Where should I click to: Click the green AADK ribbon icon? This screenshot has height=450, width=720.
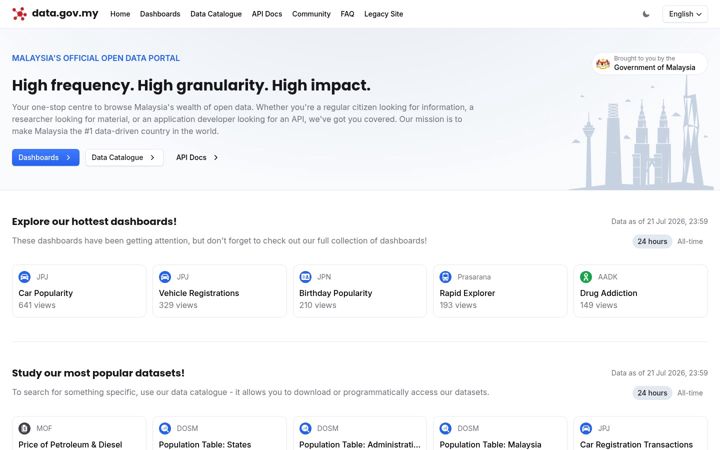tap(586, 277)
